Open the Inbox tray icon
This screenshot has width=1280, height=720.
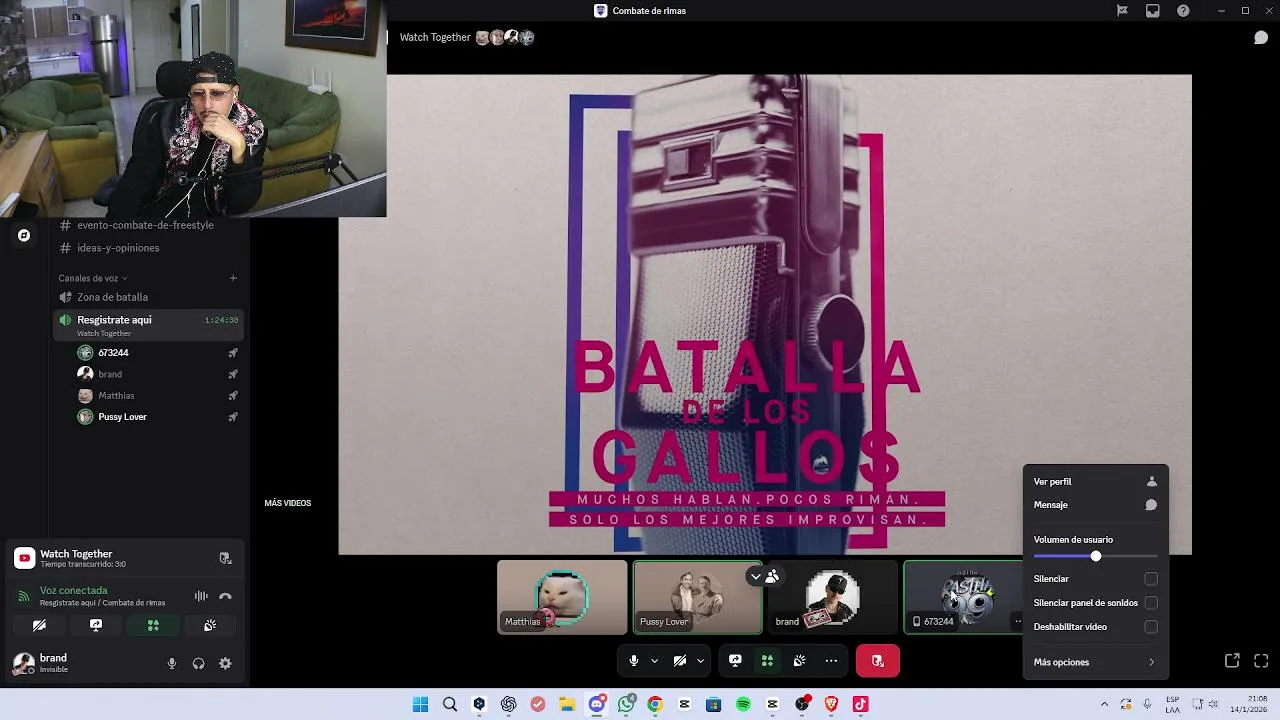click(1153, 11)
